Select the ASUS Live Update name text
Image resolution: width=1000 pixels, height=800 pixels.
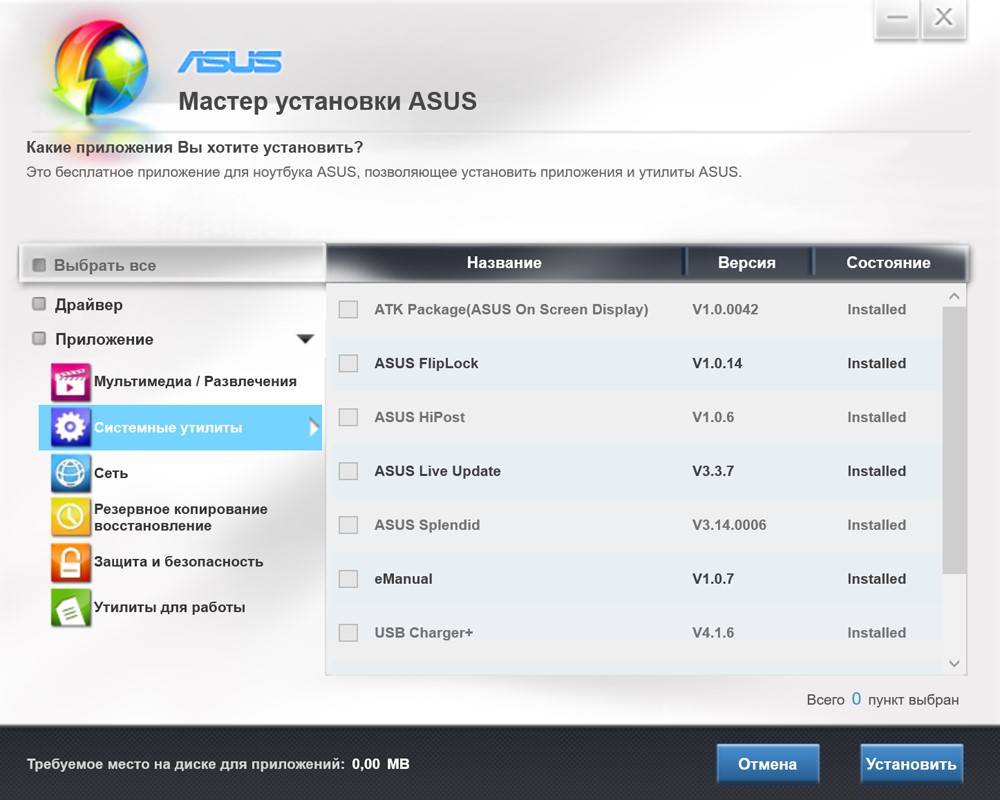(438, 471)
